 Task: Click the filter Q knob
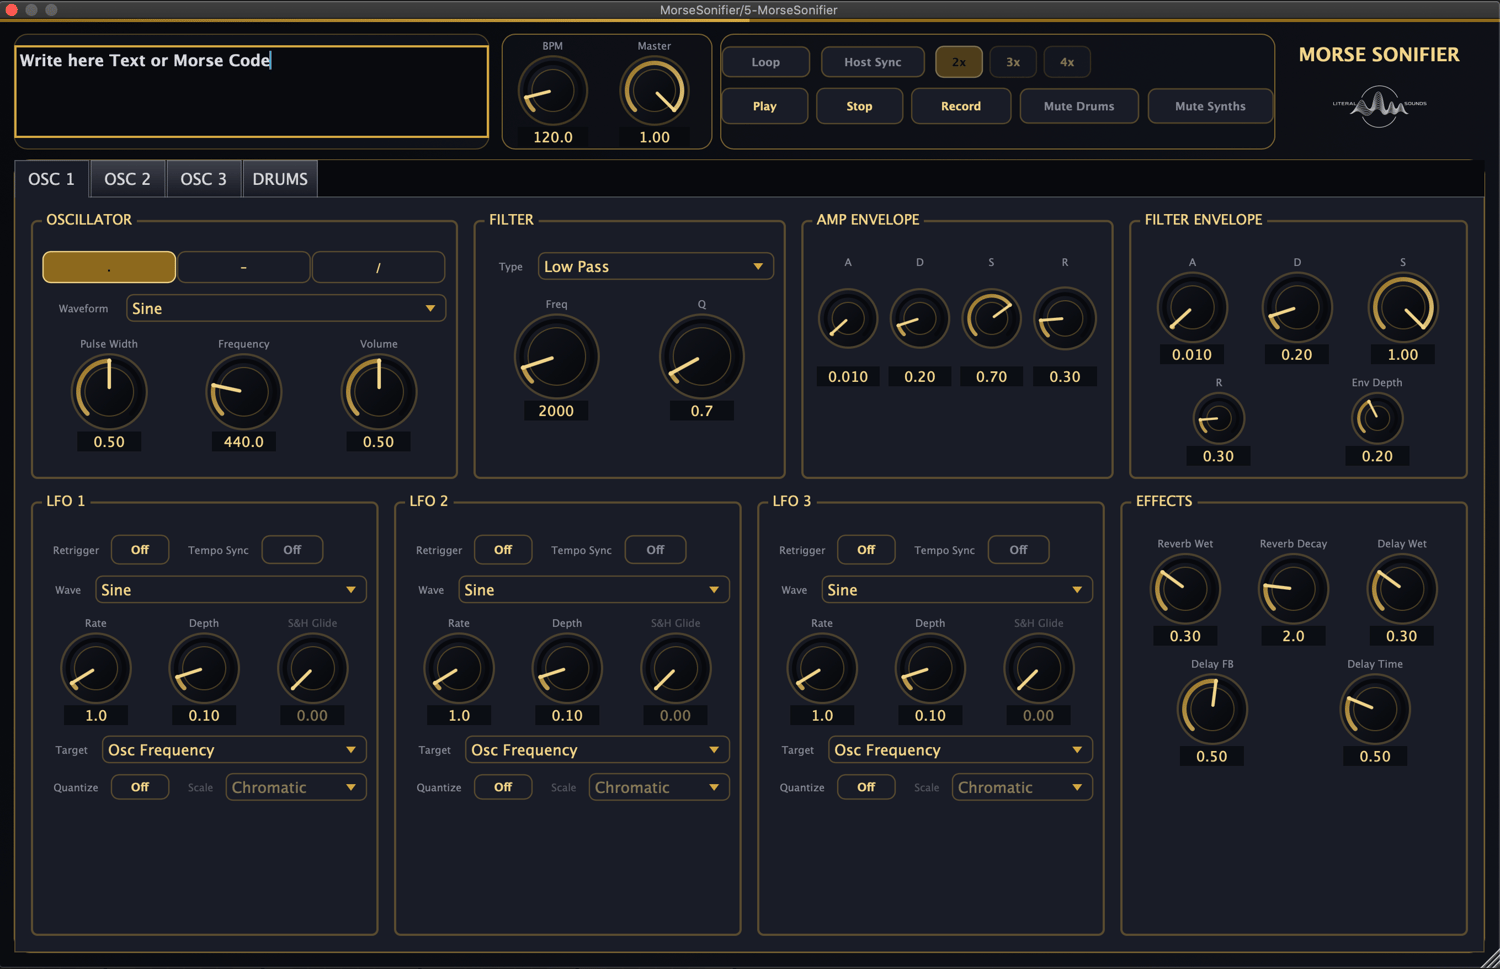[x=702, y=357]
